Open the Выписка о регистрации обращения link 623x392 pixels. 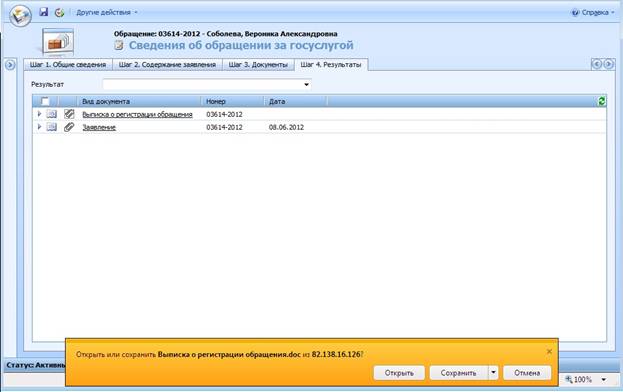coord(137,114)
